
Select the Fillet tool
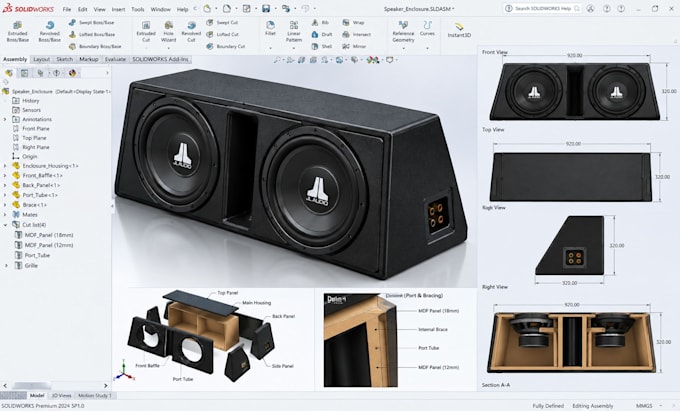pos(270,28)
